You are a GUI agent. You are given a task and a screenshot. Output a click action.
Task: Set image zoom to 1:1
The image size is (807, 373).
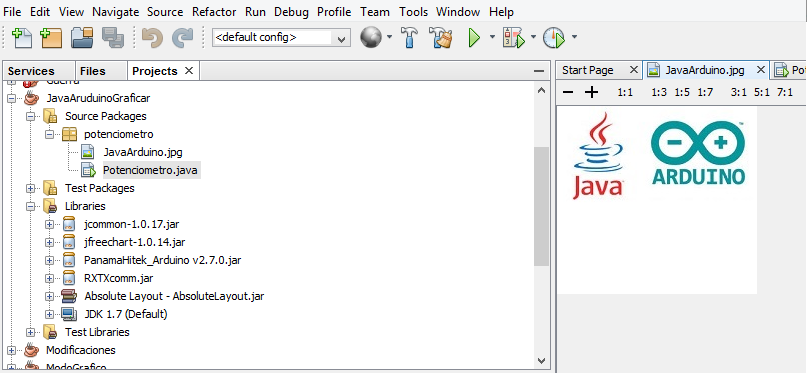click(x=625, y=93)
